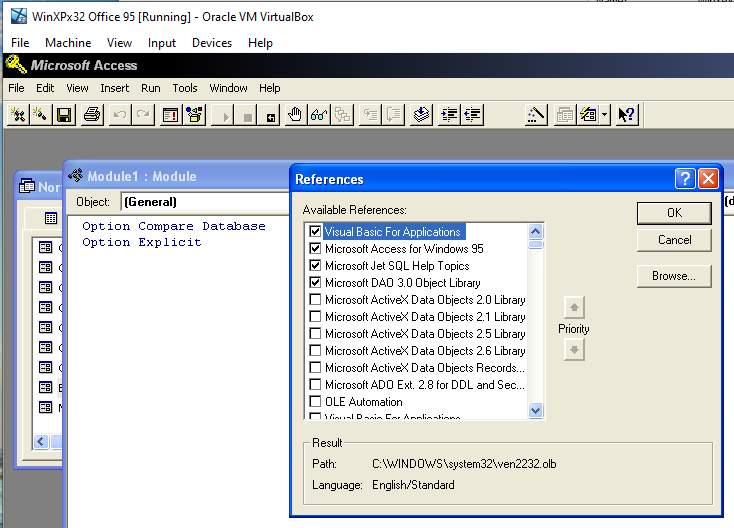
Task: Uncheck Visual Basic For Applications reference
Action: click(315, 232)
